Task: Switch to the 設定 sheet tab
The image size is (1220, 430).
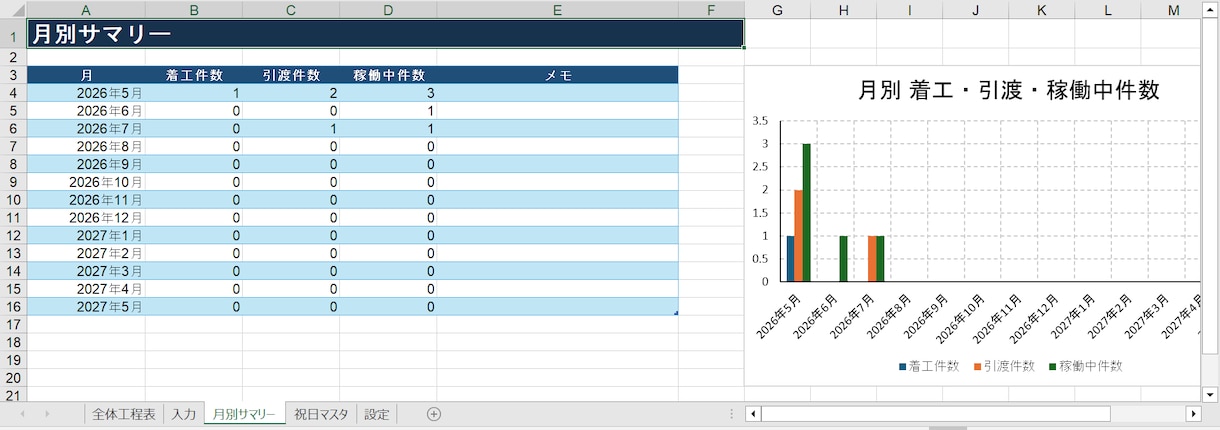Action: [377, 414]
